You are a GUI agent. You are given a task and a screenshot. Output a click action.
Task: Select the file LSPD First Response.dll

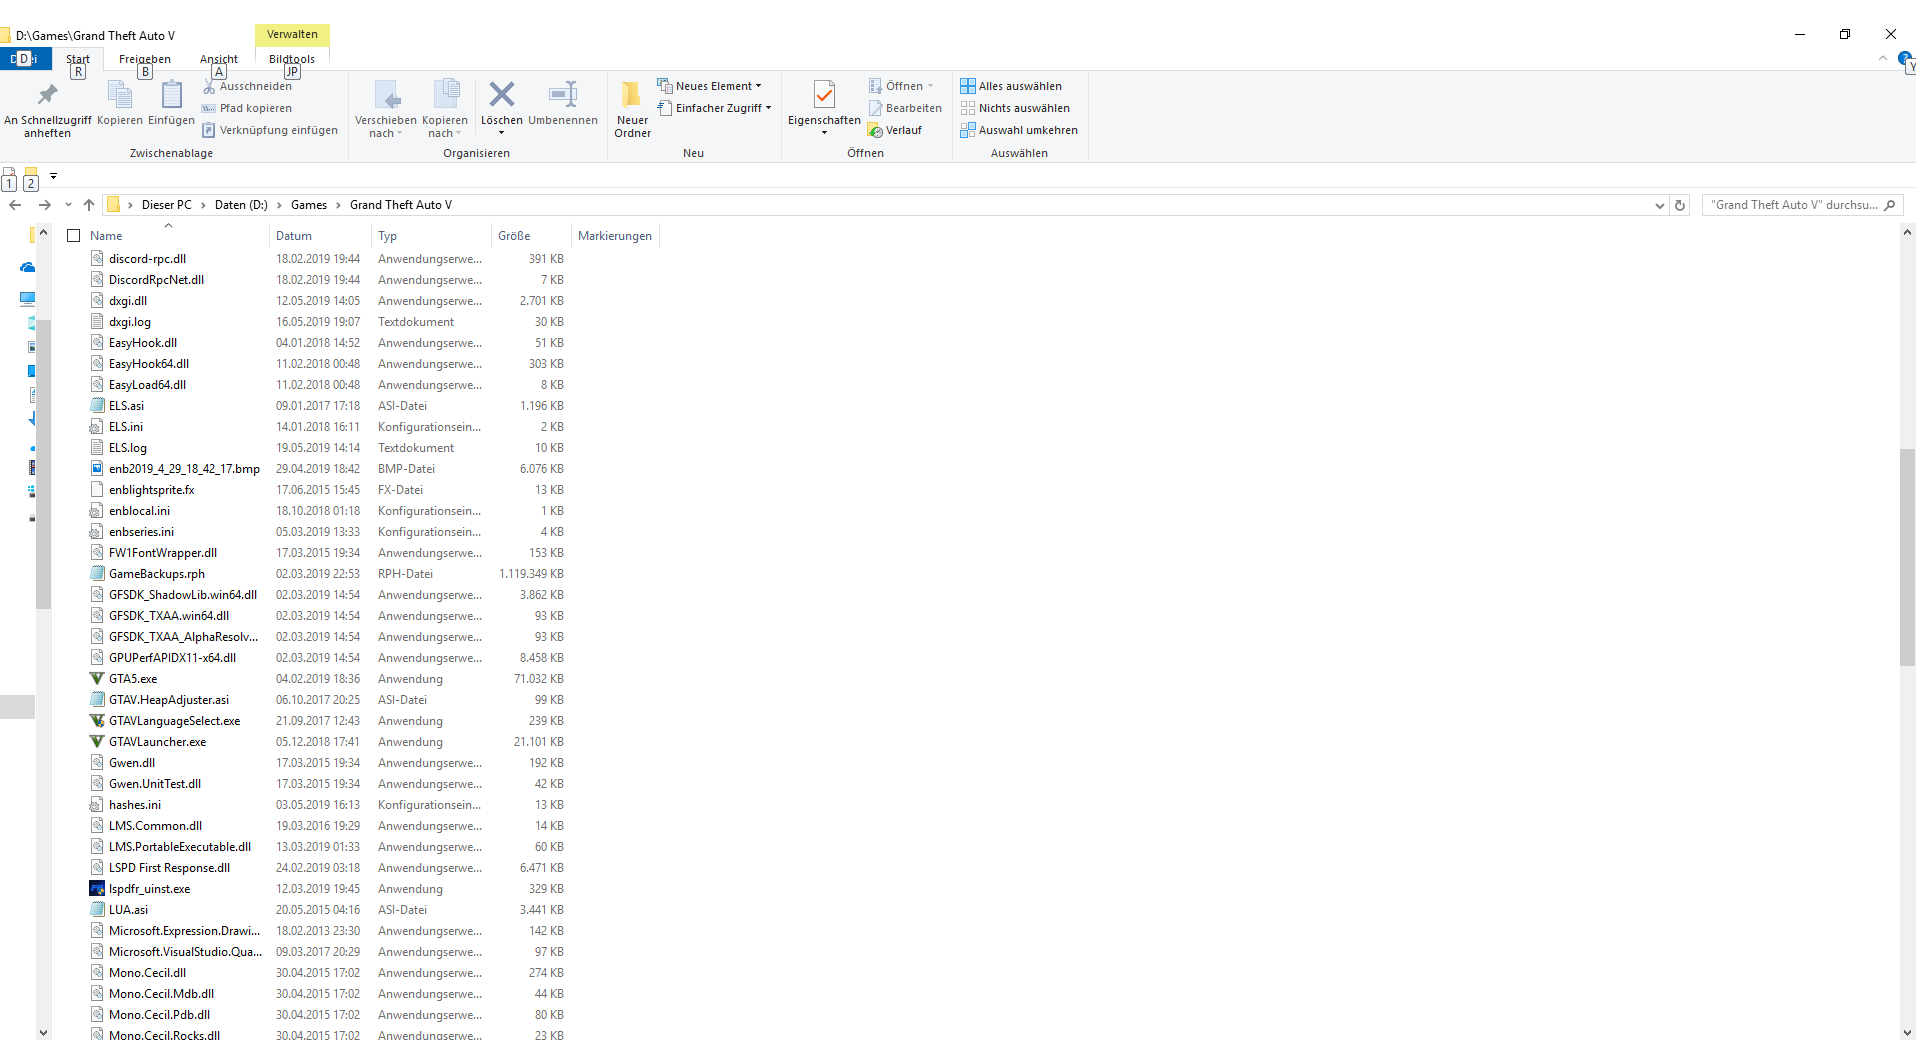[x=169, y=868]
